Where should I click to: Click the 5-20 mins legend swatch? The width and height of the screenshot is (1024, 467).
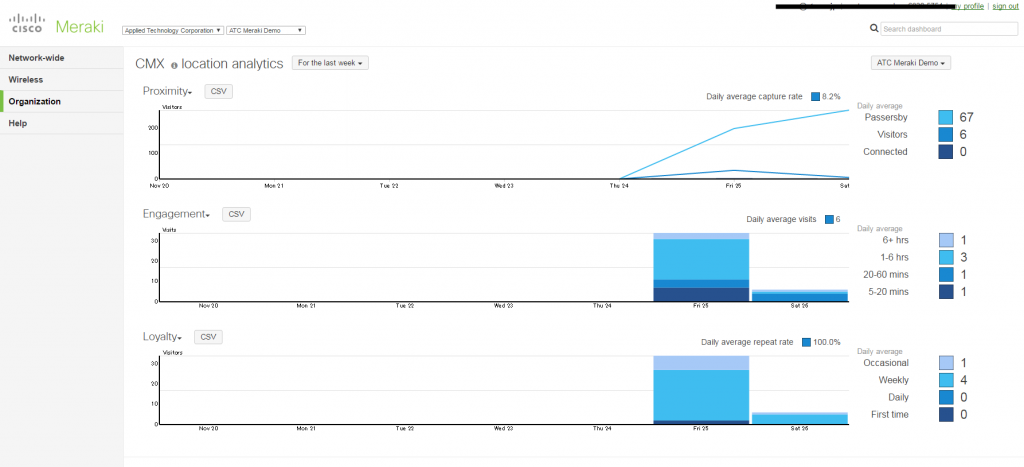(x=946, y=291)
